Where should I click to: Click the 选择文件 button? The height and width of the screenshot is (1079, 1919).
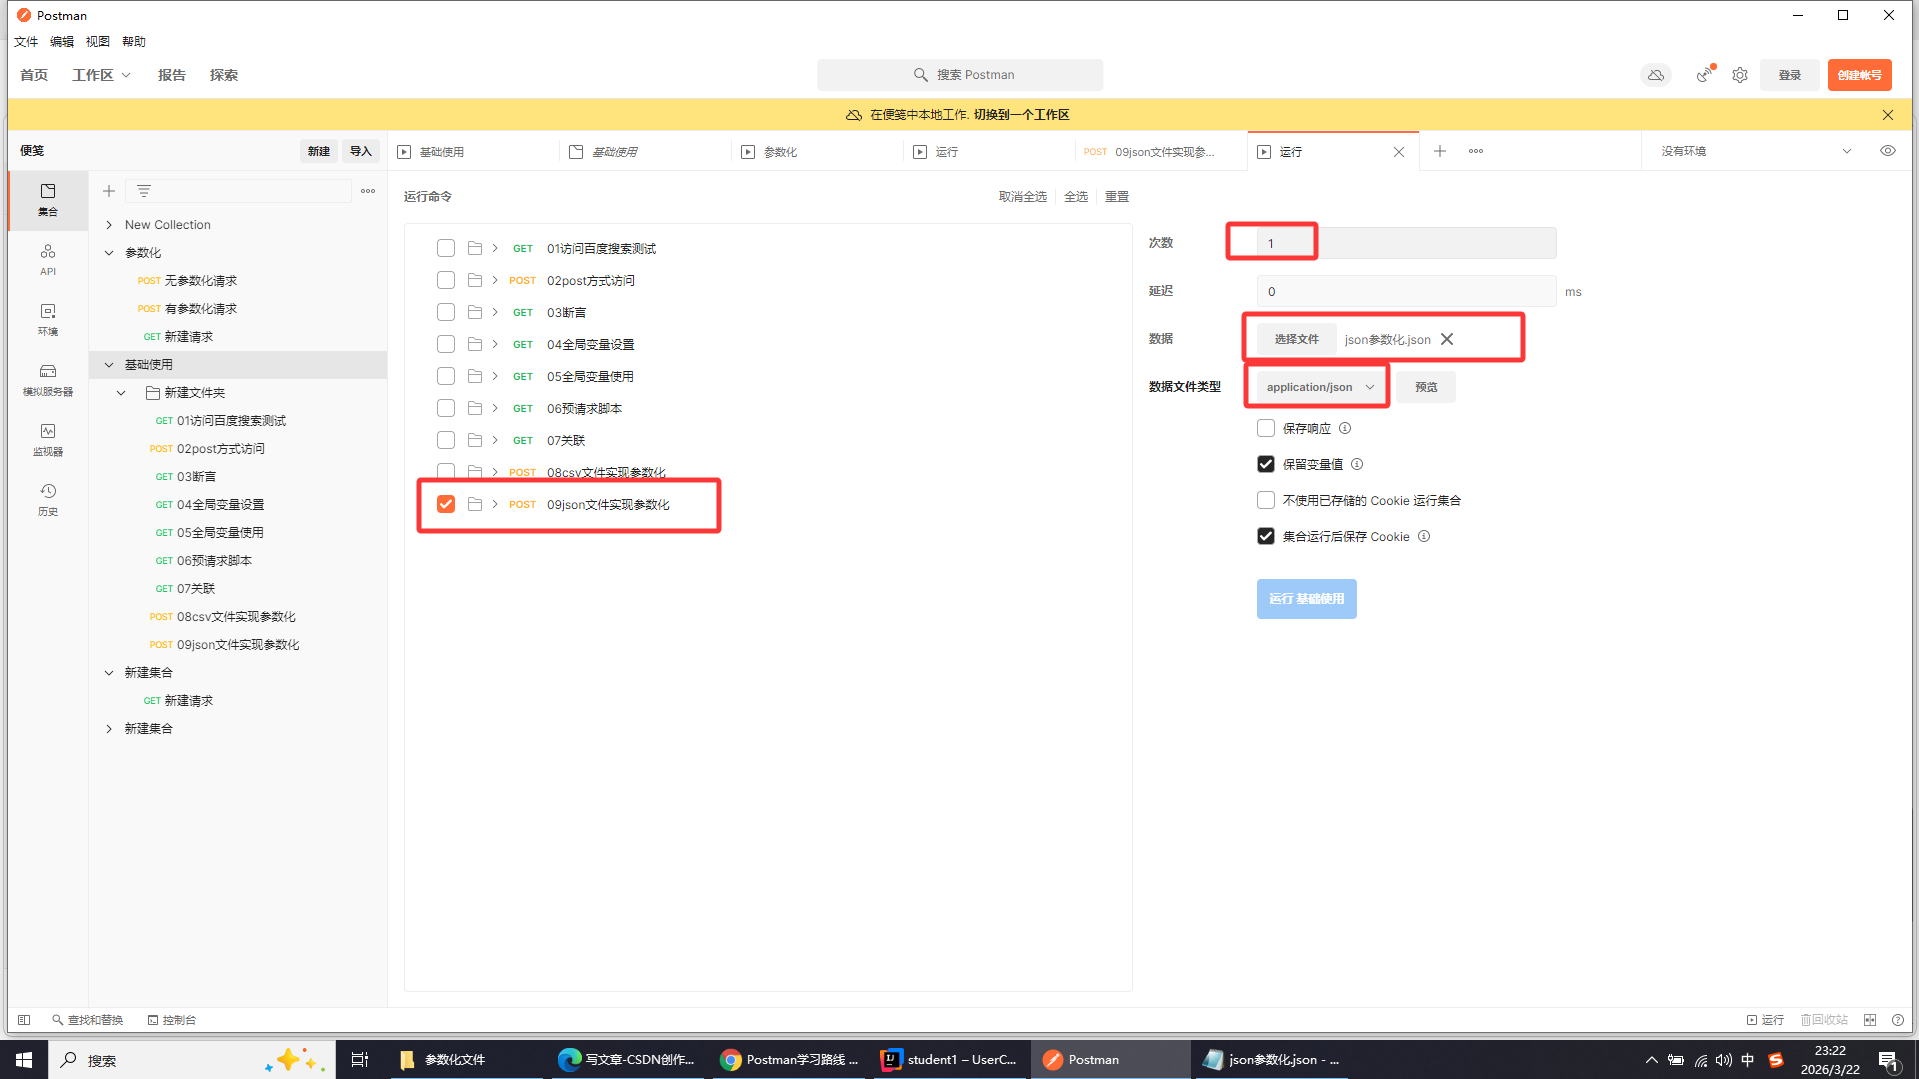pos(1296,339)
